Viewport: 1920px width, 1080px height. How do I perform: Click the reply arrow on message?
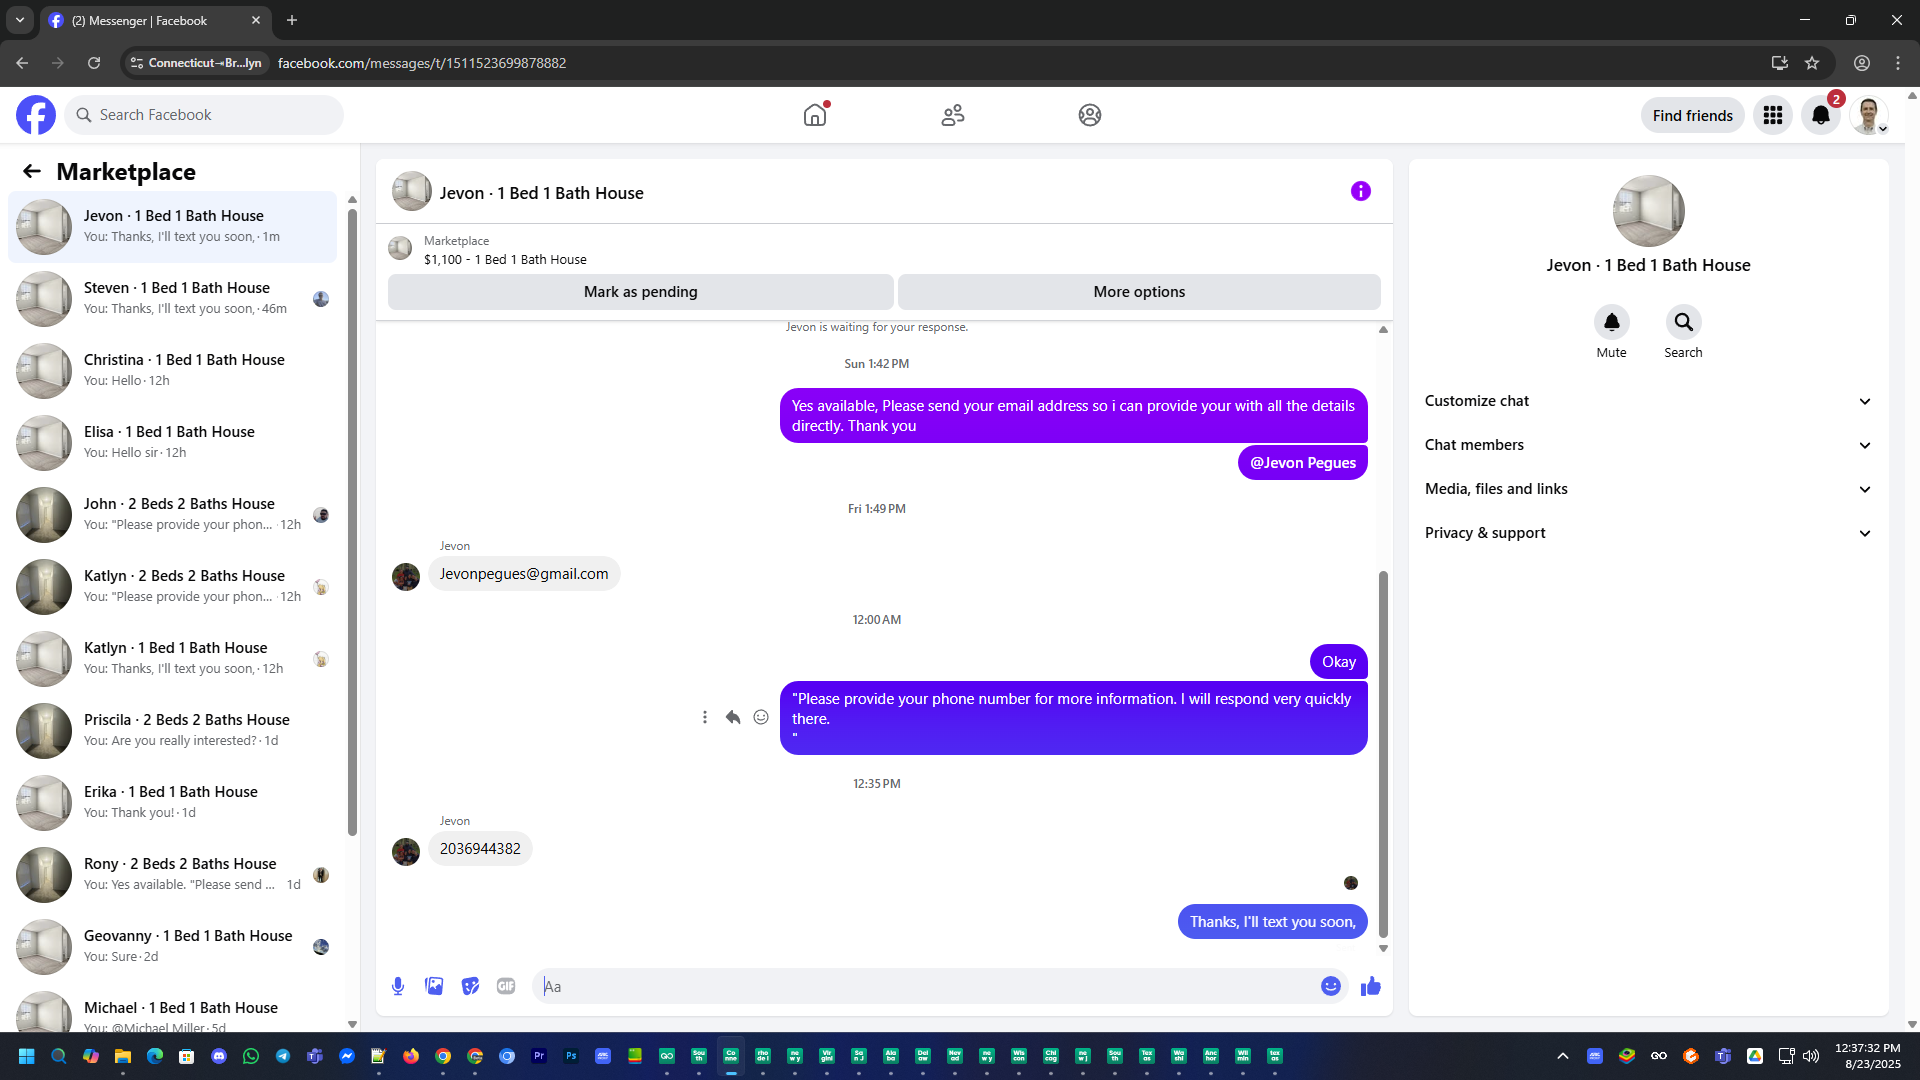pyautogui.click(x=733, y=717)
